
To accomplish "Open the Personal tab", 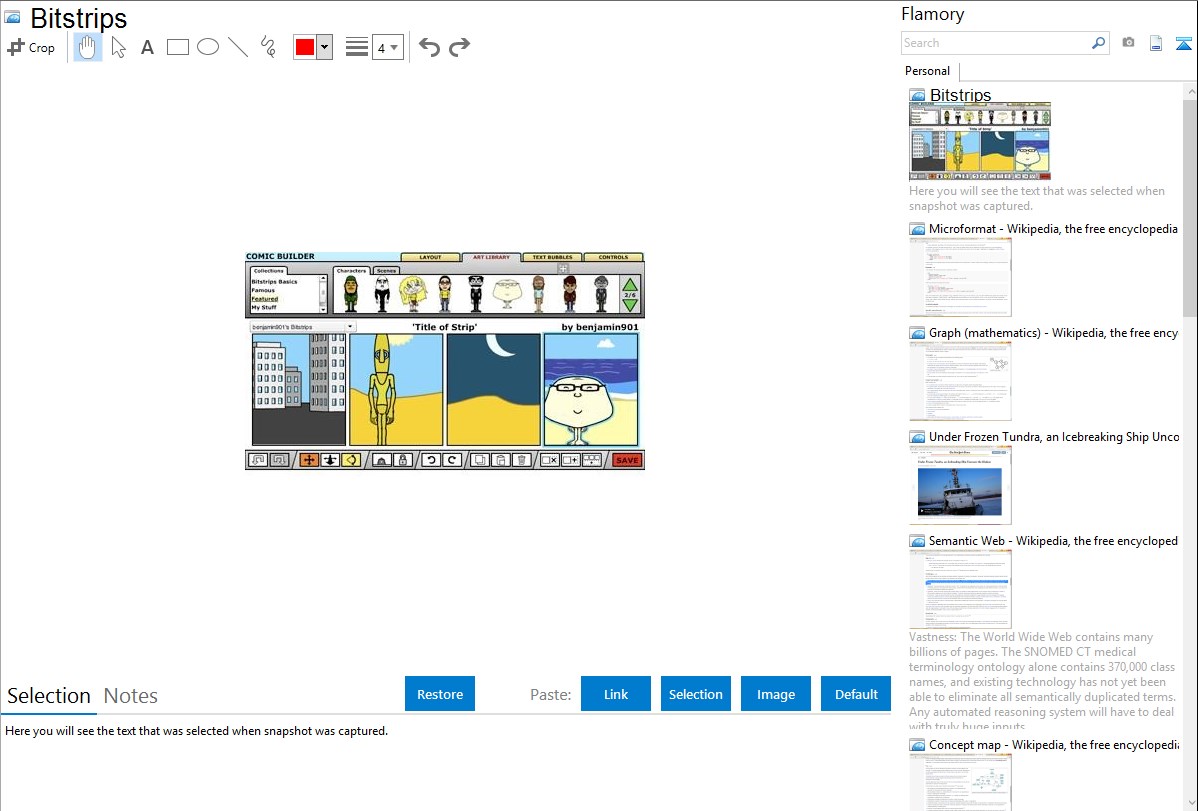I will coord(927,71).
